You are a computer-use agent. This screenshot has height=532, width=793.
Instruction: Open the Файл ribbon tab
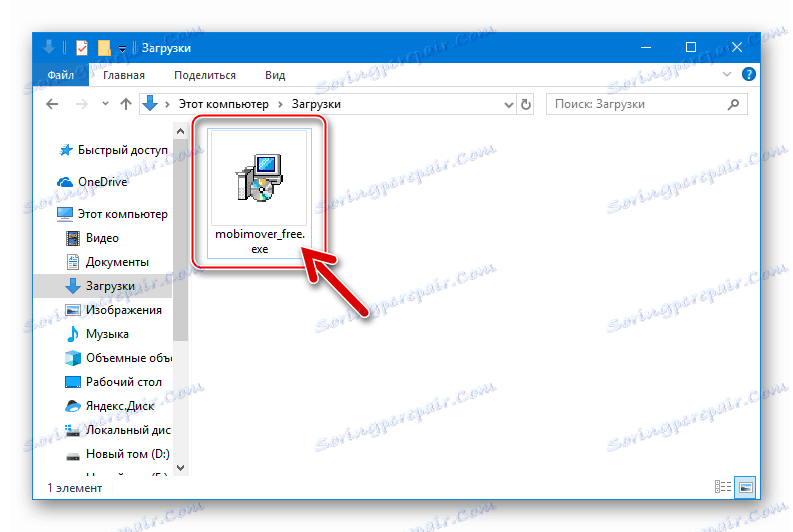tap(60, 75)
